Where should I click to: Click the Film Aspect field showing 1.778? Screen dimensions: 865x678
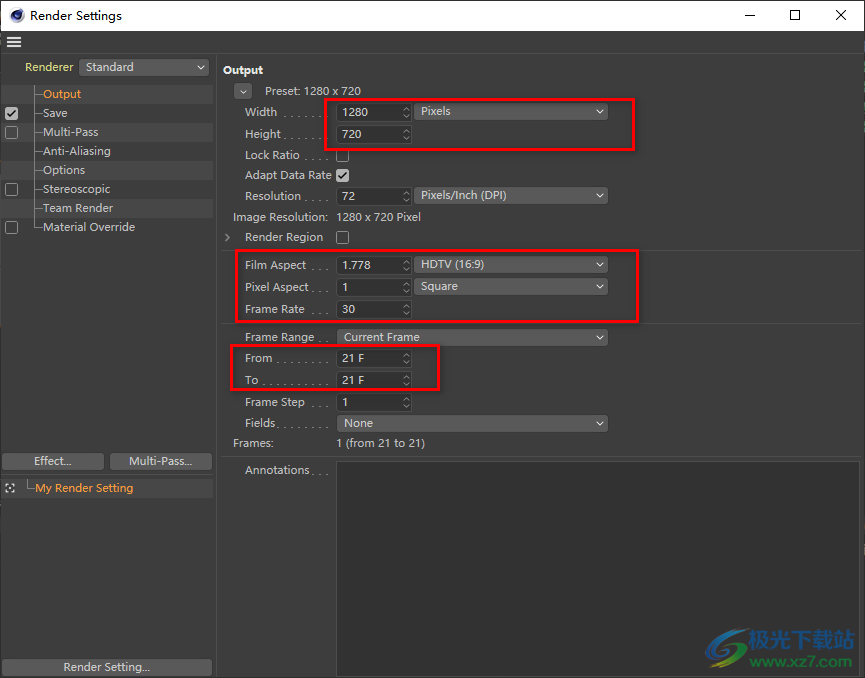(369, 265)
